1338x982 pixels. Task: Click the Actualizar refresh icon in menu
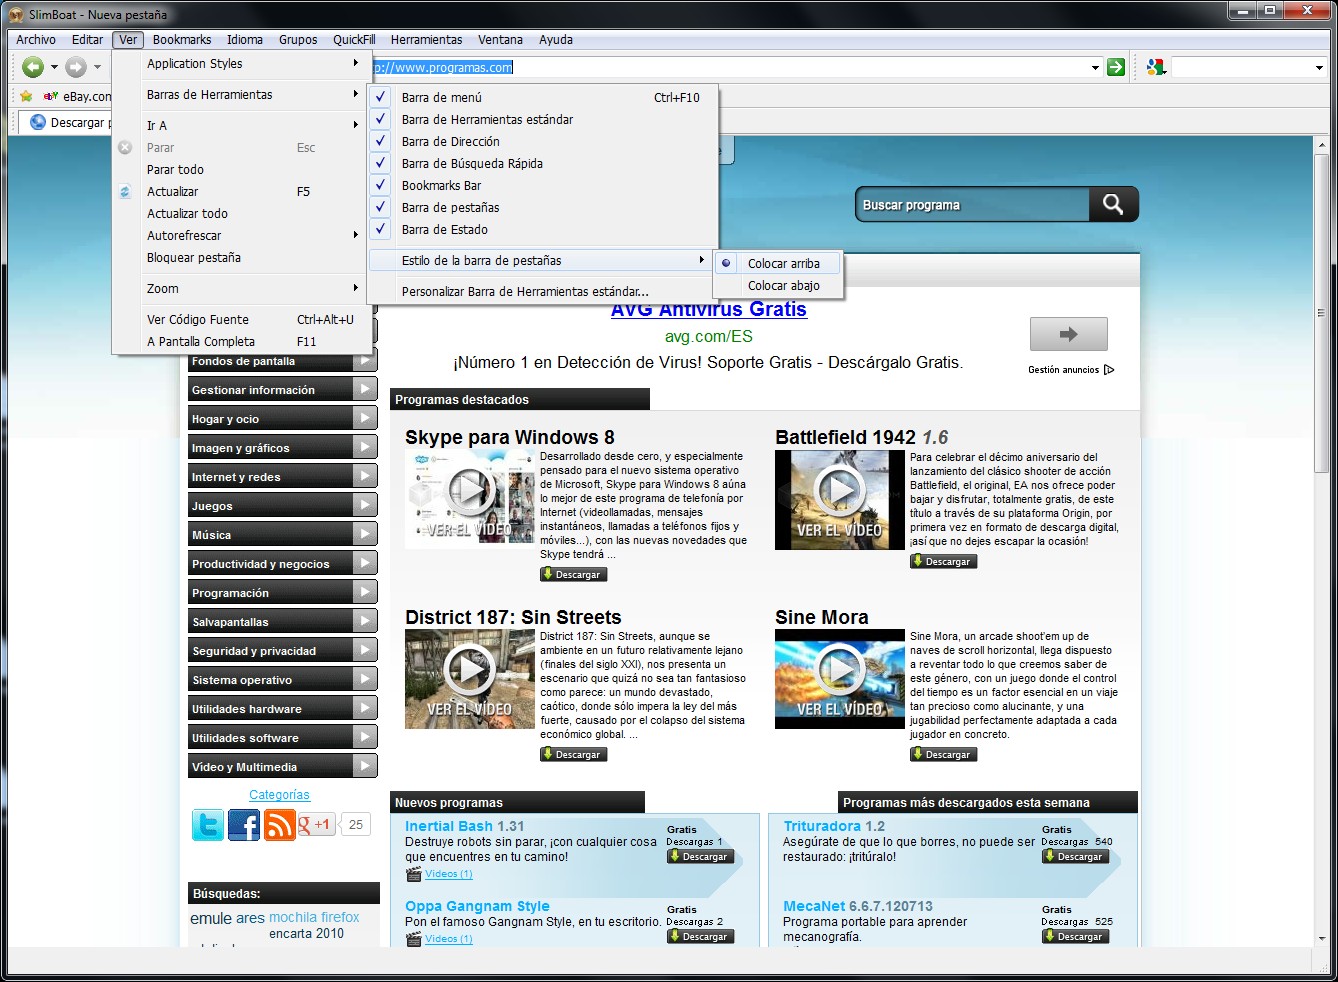pyautogui.click(x=125, y=191)
